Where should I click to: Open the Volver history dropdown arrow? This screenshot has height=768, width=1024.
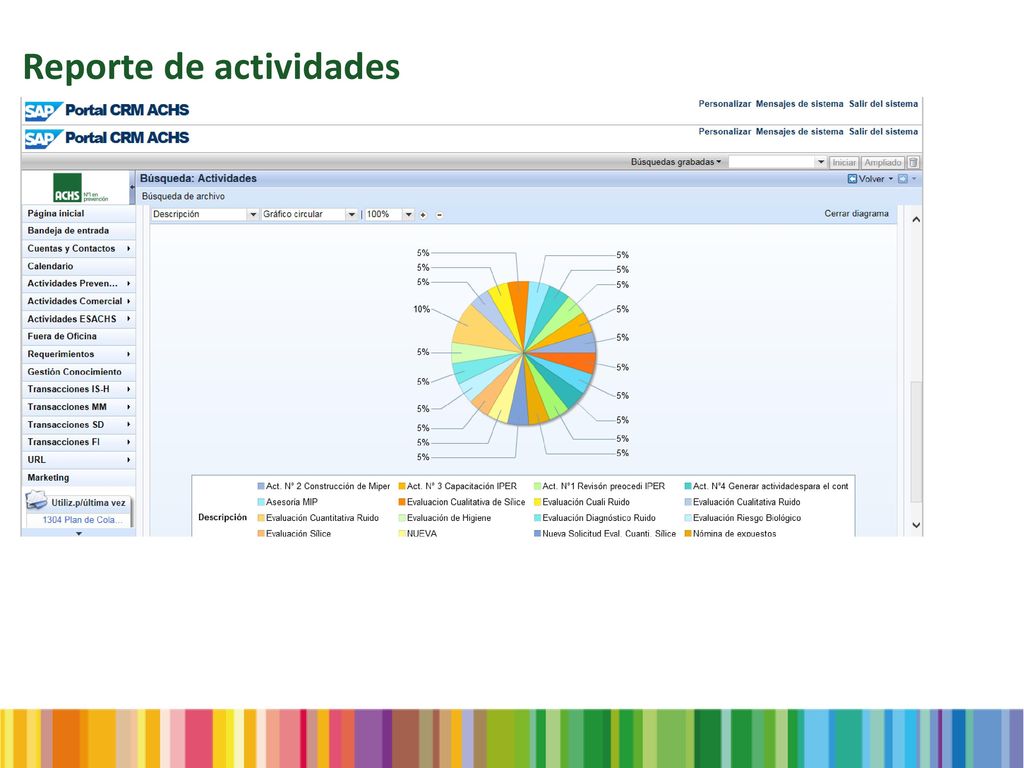point(890,179)
